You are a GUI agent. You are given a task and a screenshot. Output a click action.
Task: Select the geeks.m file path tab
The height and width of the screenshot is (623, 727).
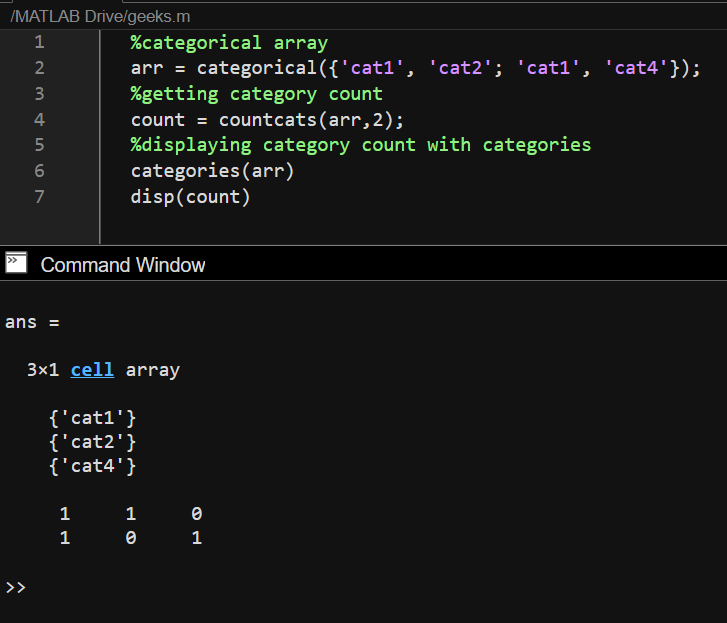tap(100, 17)
